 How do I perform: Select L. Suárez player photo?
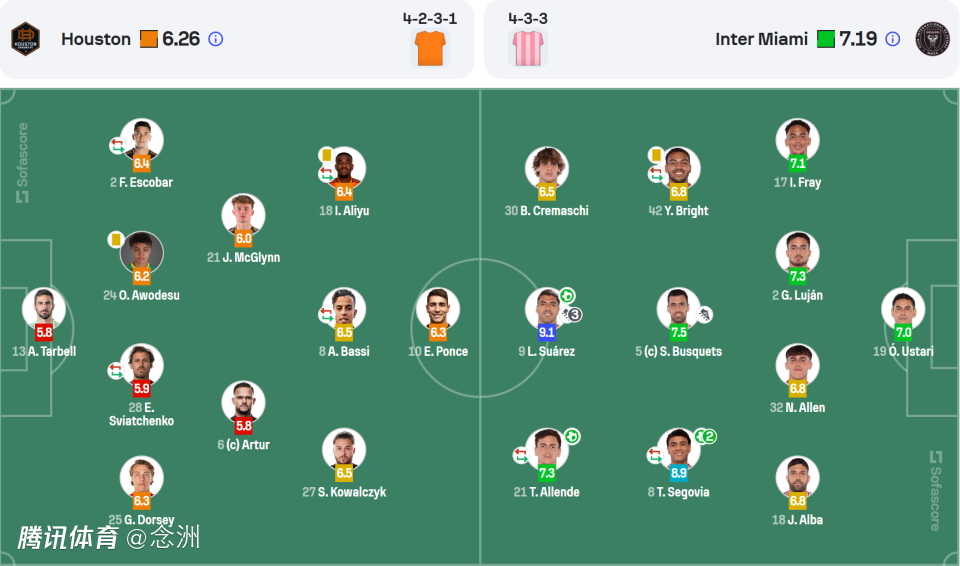tap(545, 308)
